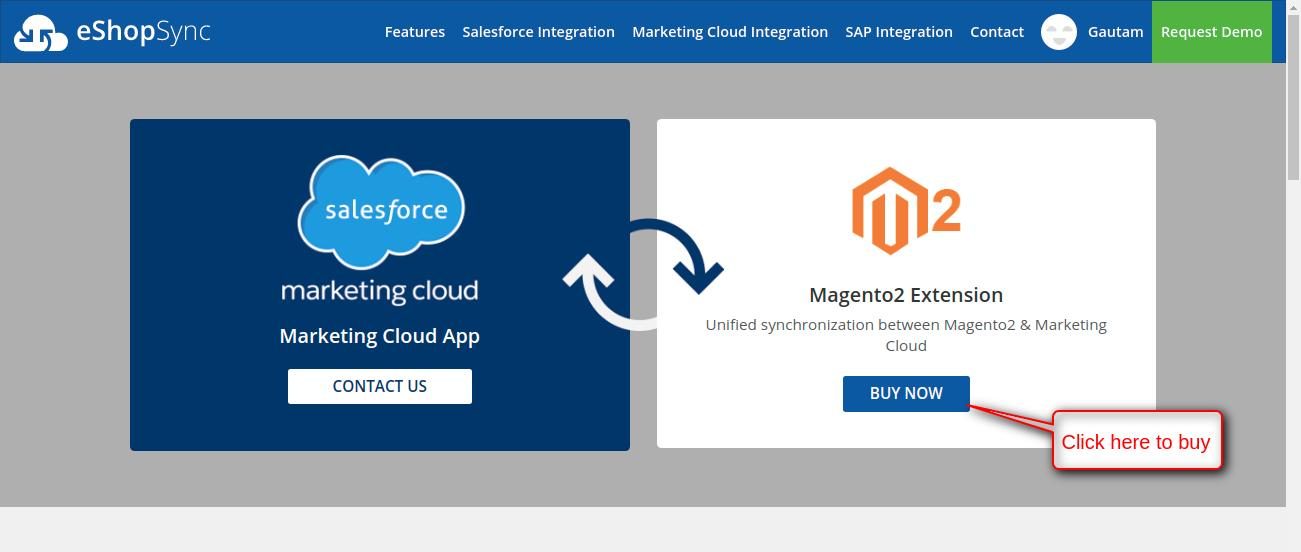This screenshot has height=552, width=1301.
Task: Click the BUY NOW button
Action: pyautogui.click(x=906, y=394)
